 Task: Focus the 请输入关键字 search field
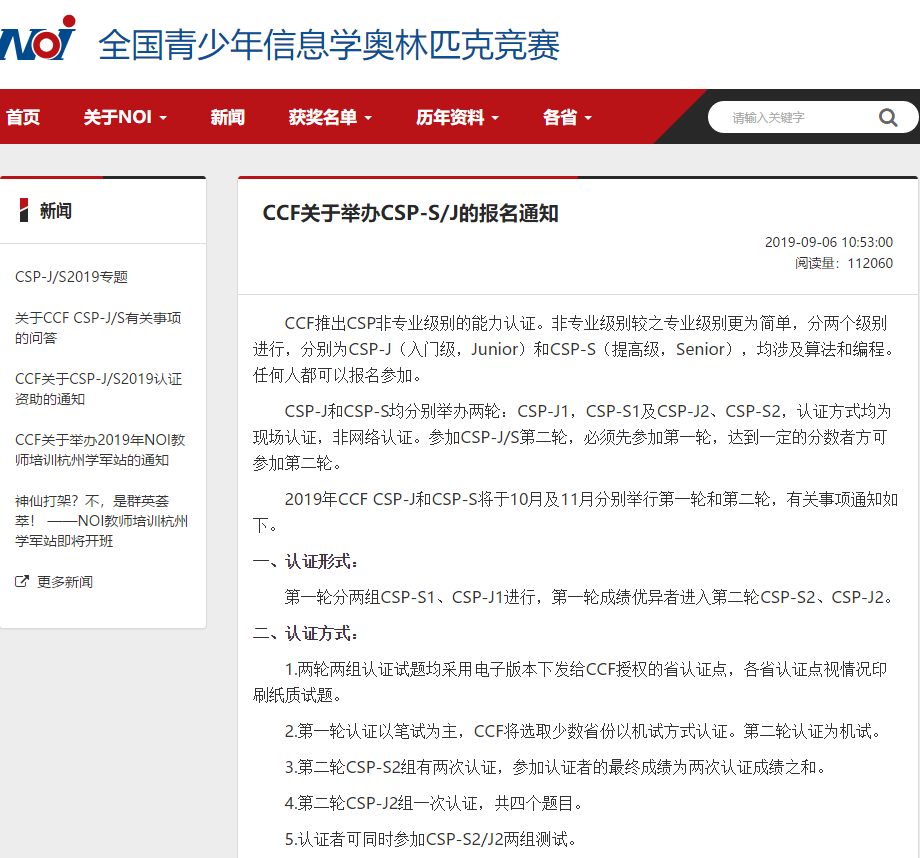[x=813, y=117]
